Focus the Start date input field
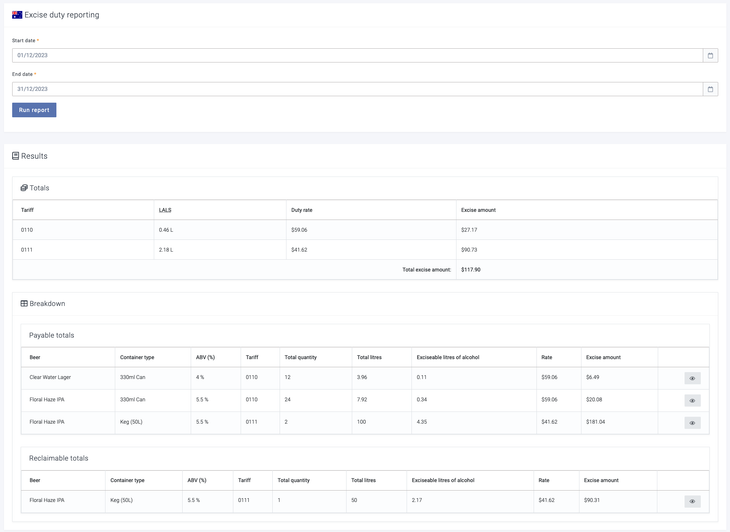730x532 pixels. tap(357, 55)
